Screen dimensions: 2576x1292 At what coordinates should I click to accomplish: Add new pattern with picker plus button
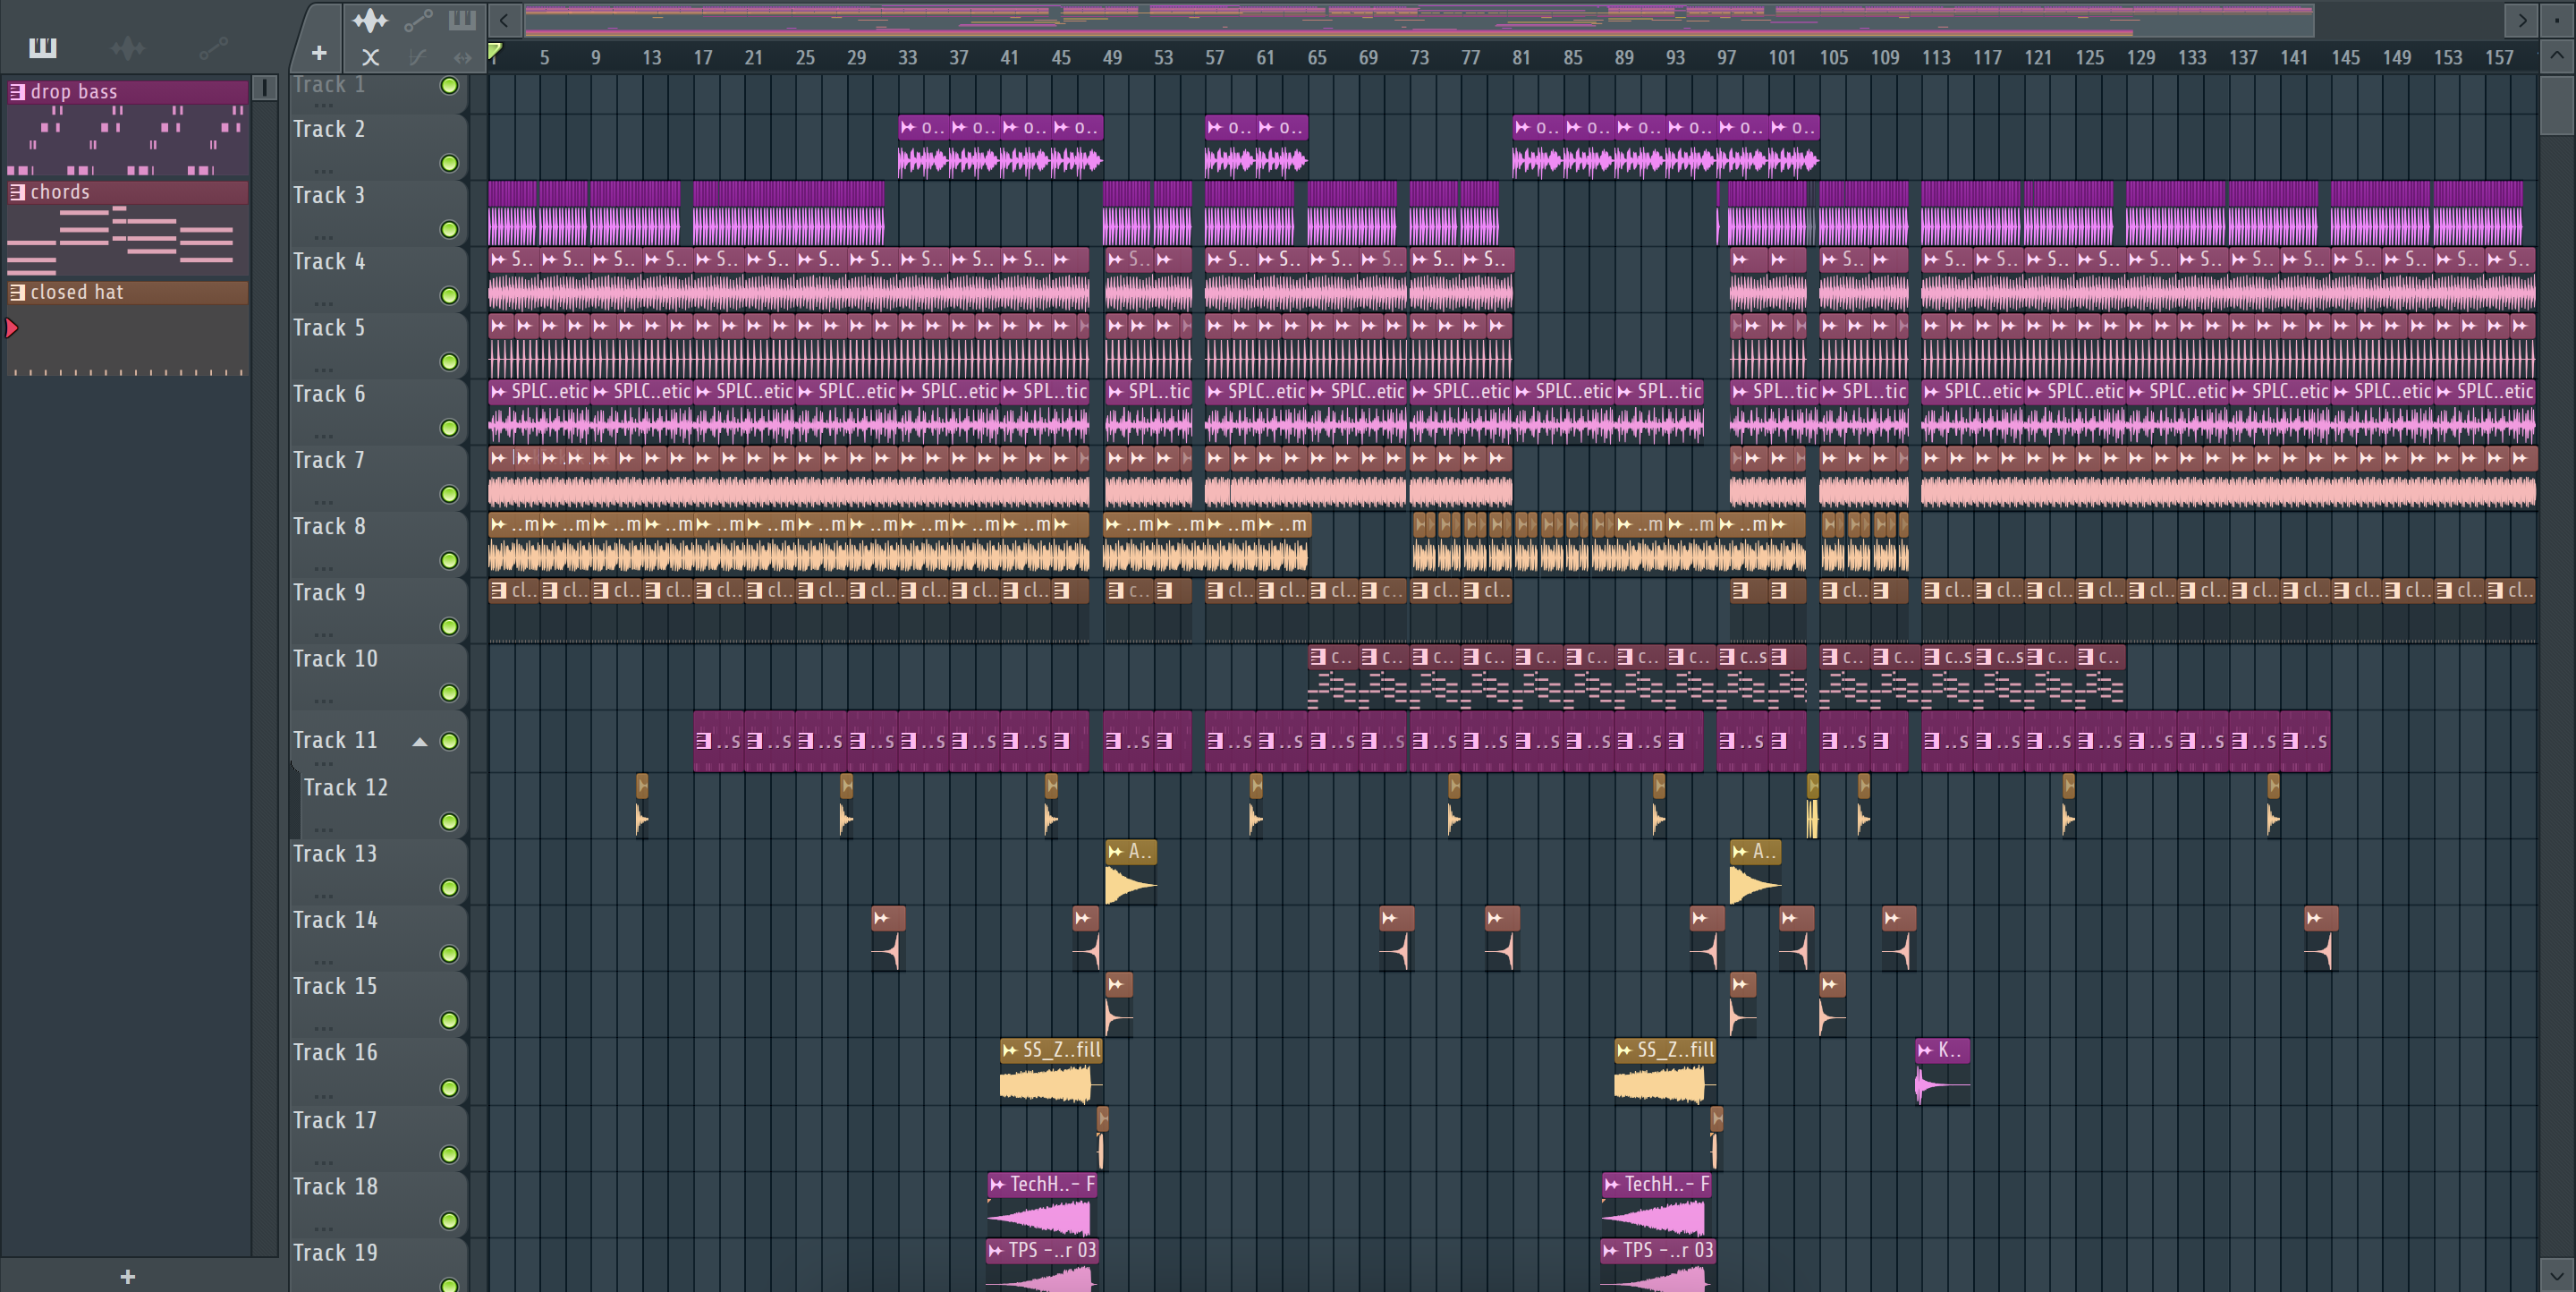127,1276
